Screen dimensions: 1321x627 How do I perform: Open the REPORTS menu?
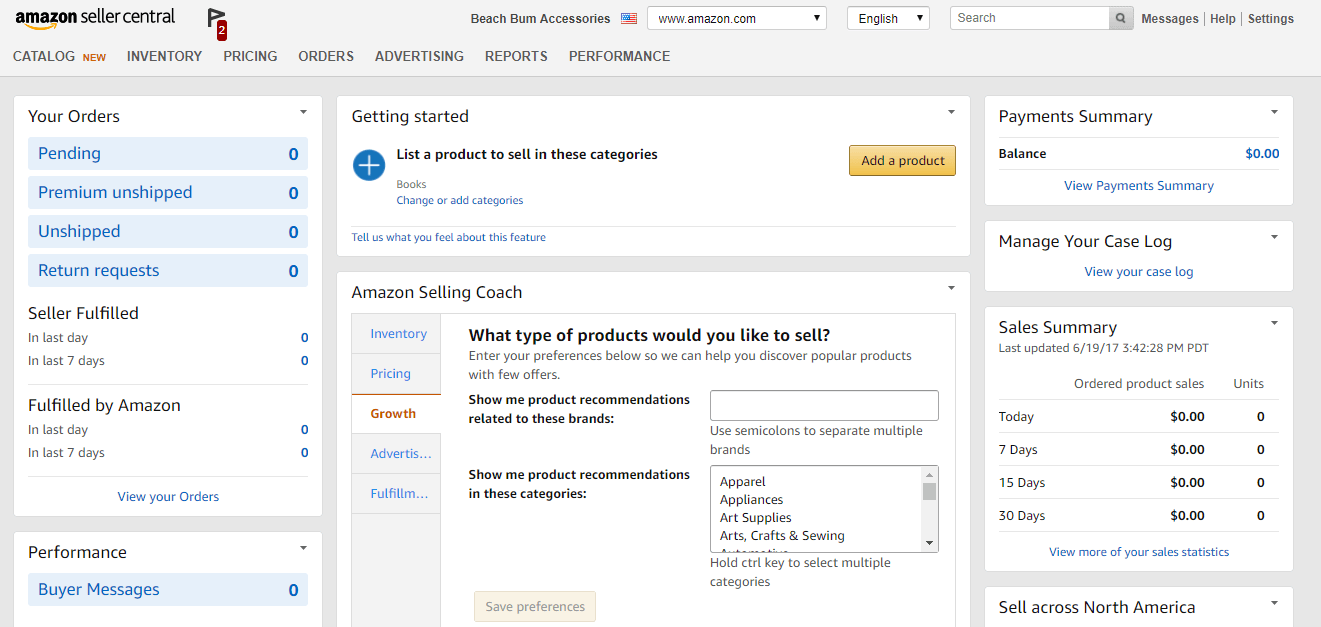516,56
